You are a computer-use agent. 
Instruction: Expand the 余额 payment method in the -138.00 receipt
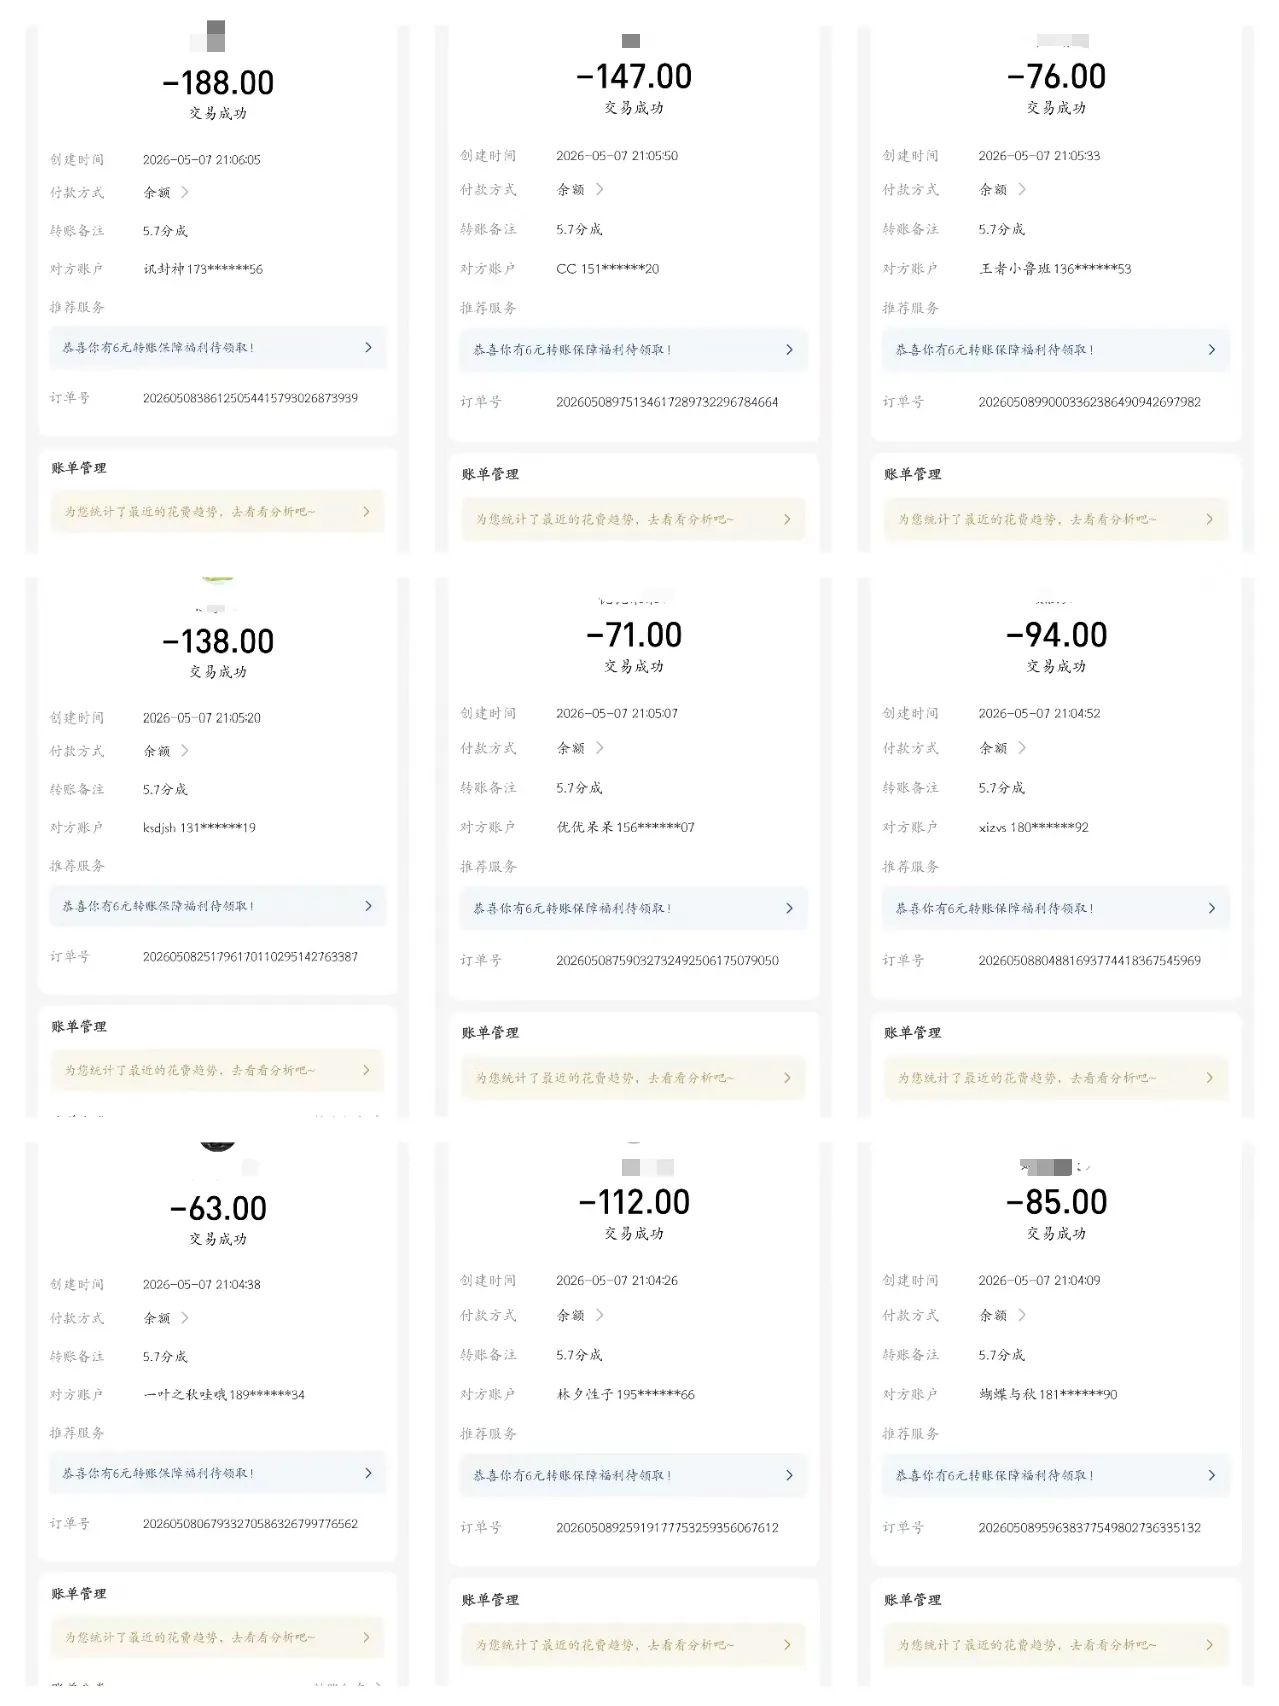pos(166,751)
